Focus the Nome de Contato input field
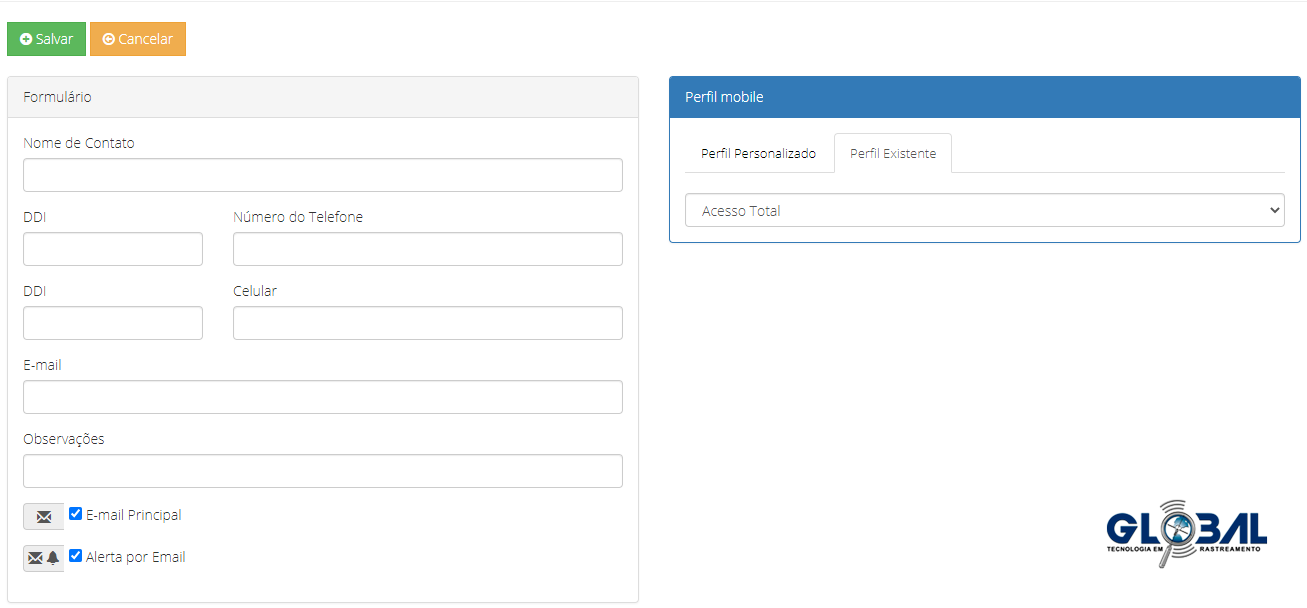The image size is (1307, 608). pyautogui.click(x=322, y=175)
